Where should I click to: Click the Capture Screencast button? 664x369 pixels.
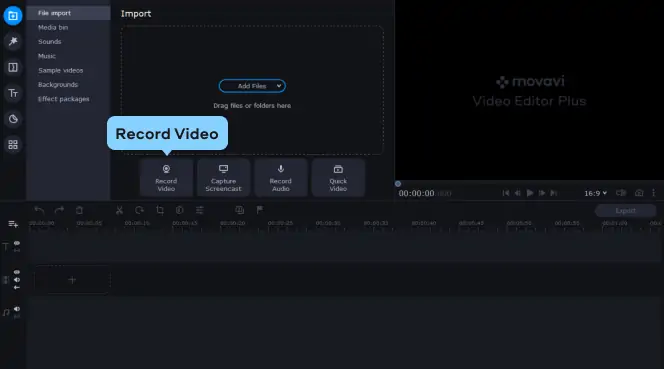pyautogui.click(x=224, y=178)
